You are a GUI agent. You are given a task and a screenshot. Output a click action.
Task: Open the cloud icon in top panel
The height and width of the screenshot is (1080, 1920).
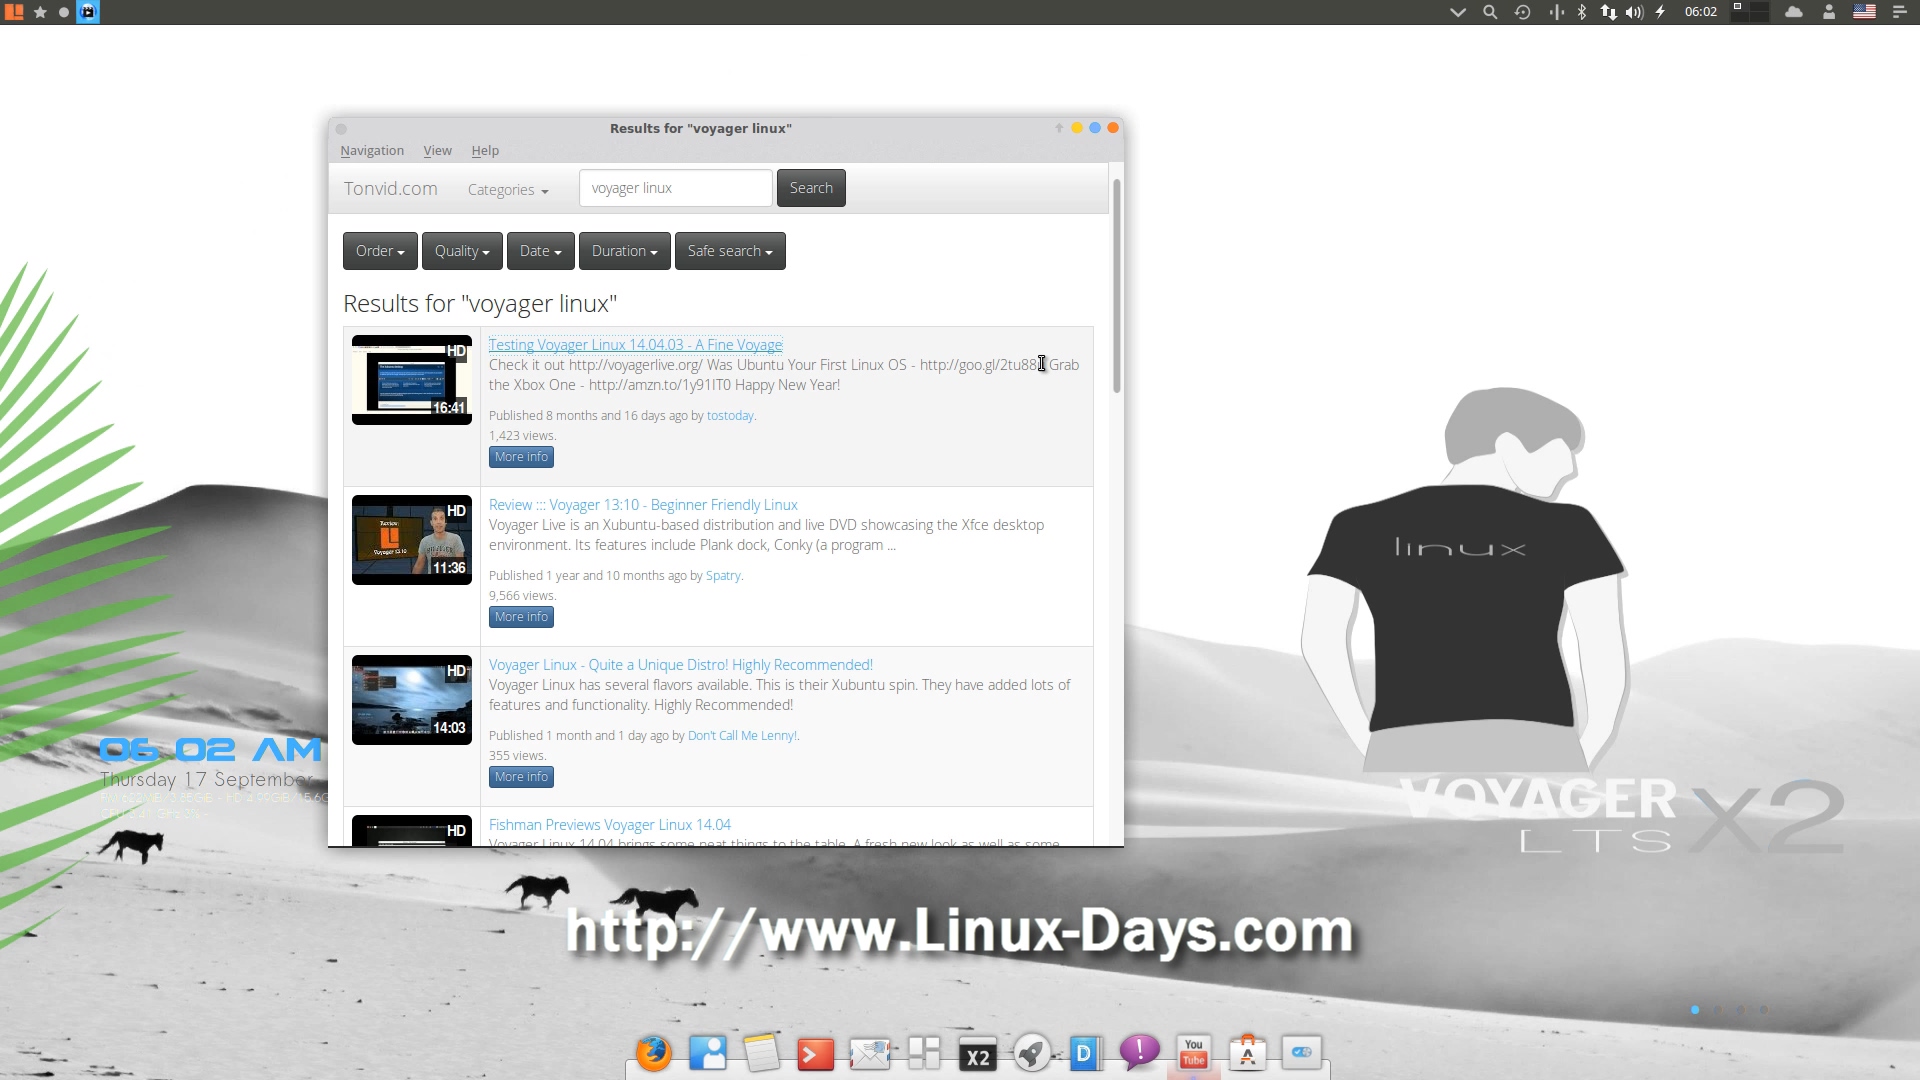[1794, 12]
